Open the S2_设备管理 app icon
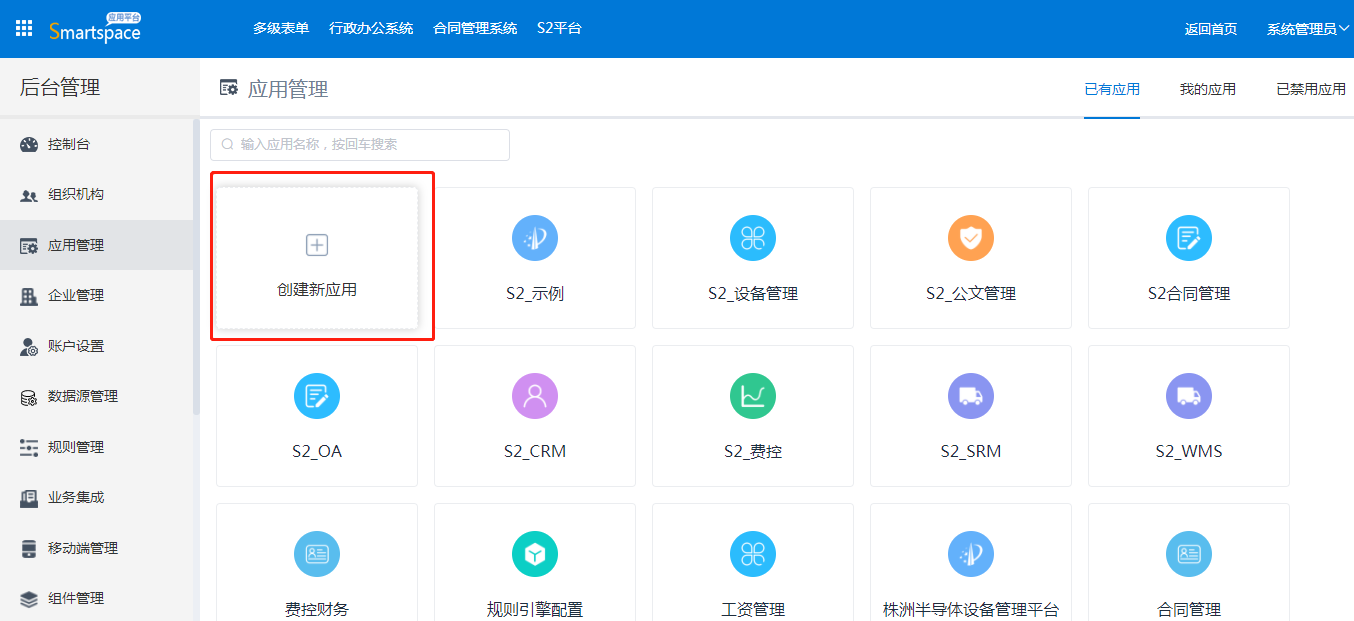 [753, 238]
